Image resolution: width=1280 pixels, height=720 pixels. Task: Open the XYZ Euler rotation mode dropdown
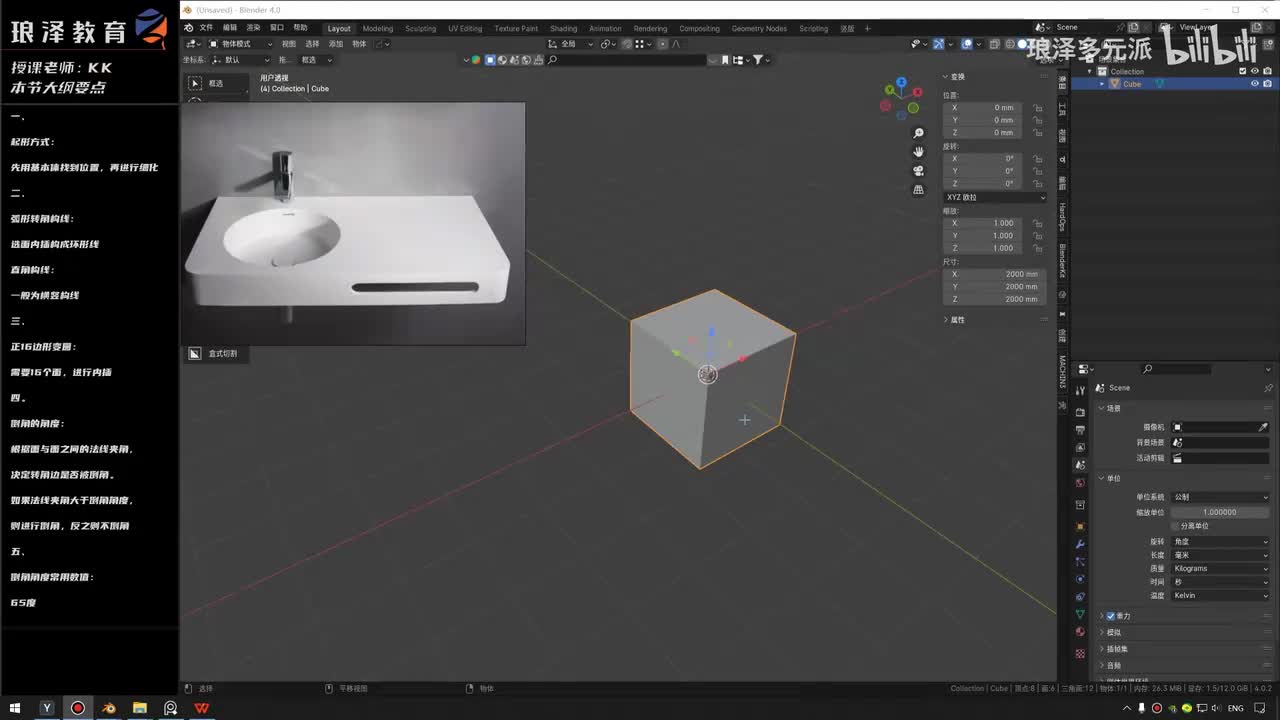coord(995,197)
